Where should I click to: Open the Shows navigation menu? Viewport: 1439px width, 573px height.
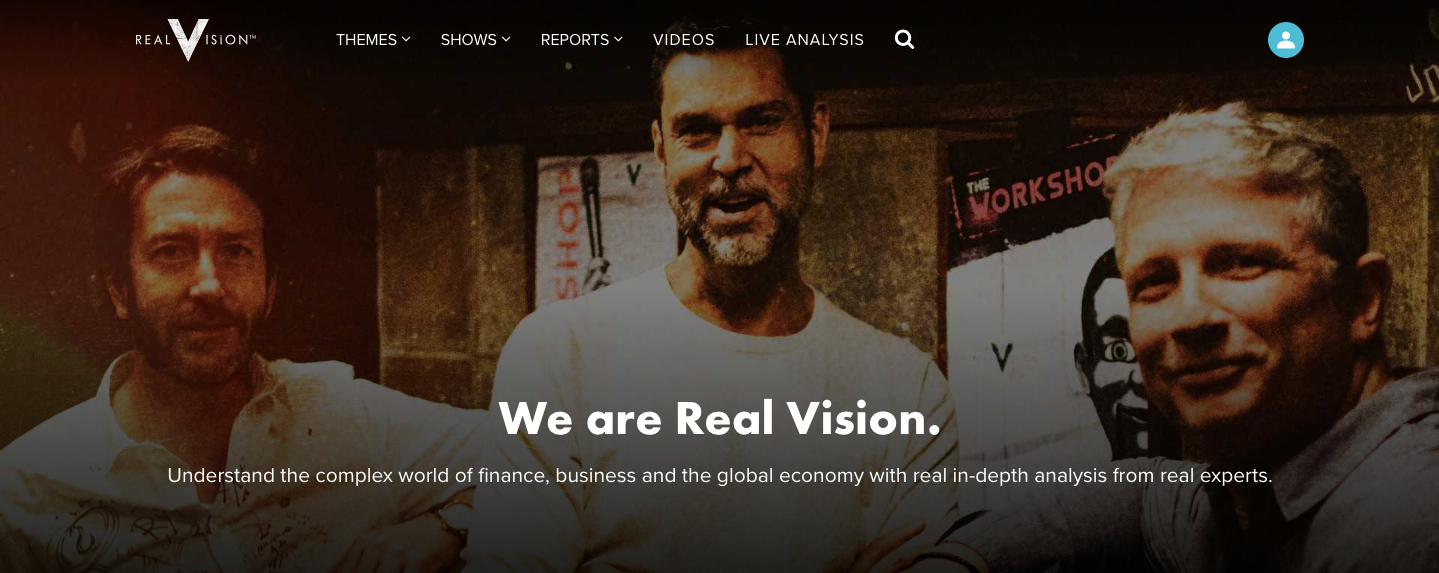(x=475, y=40)
